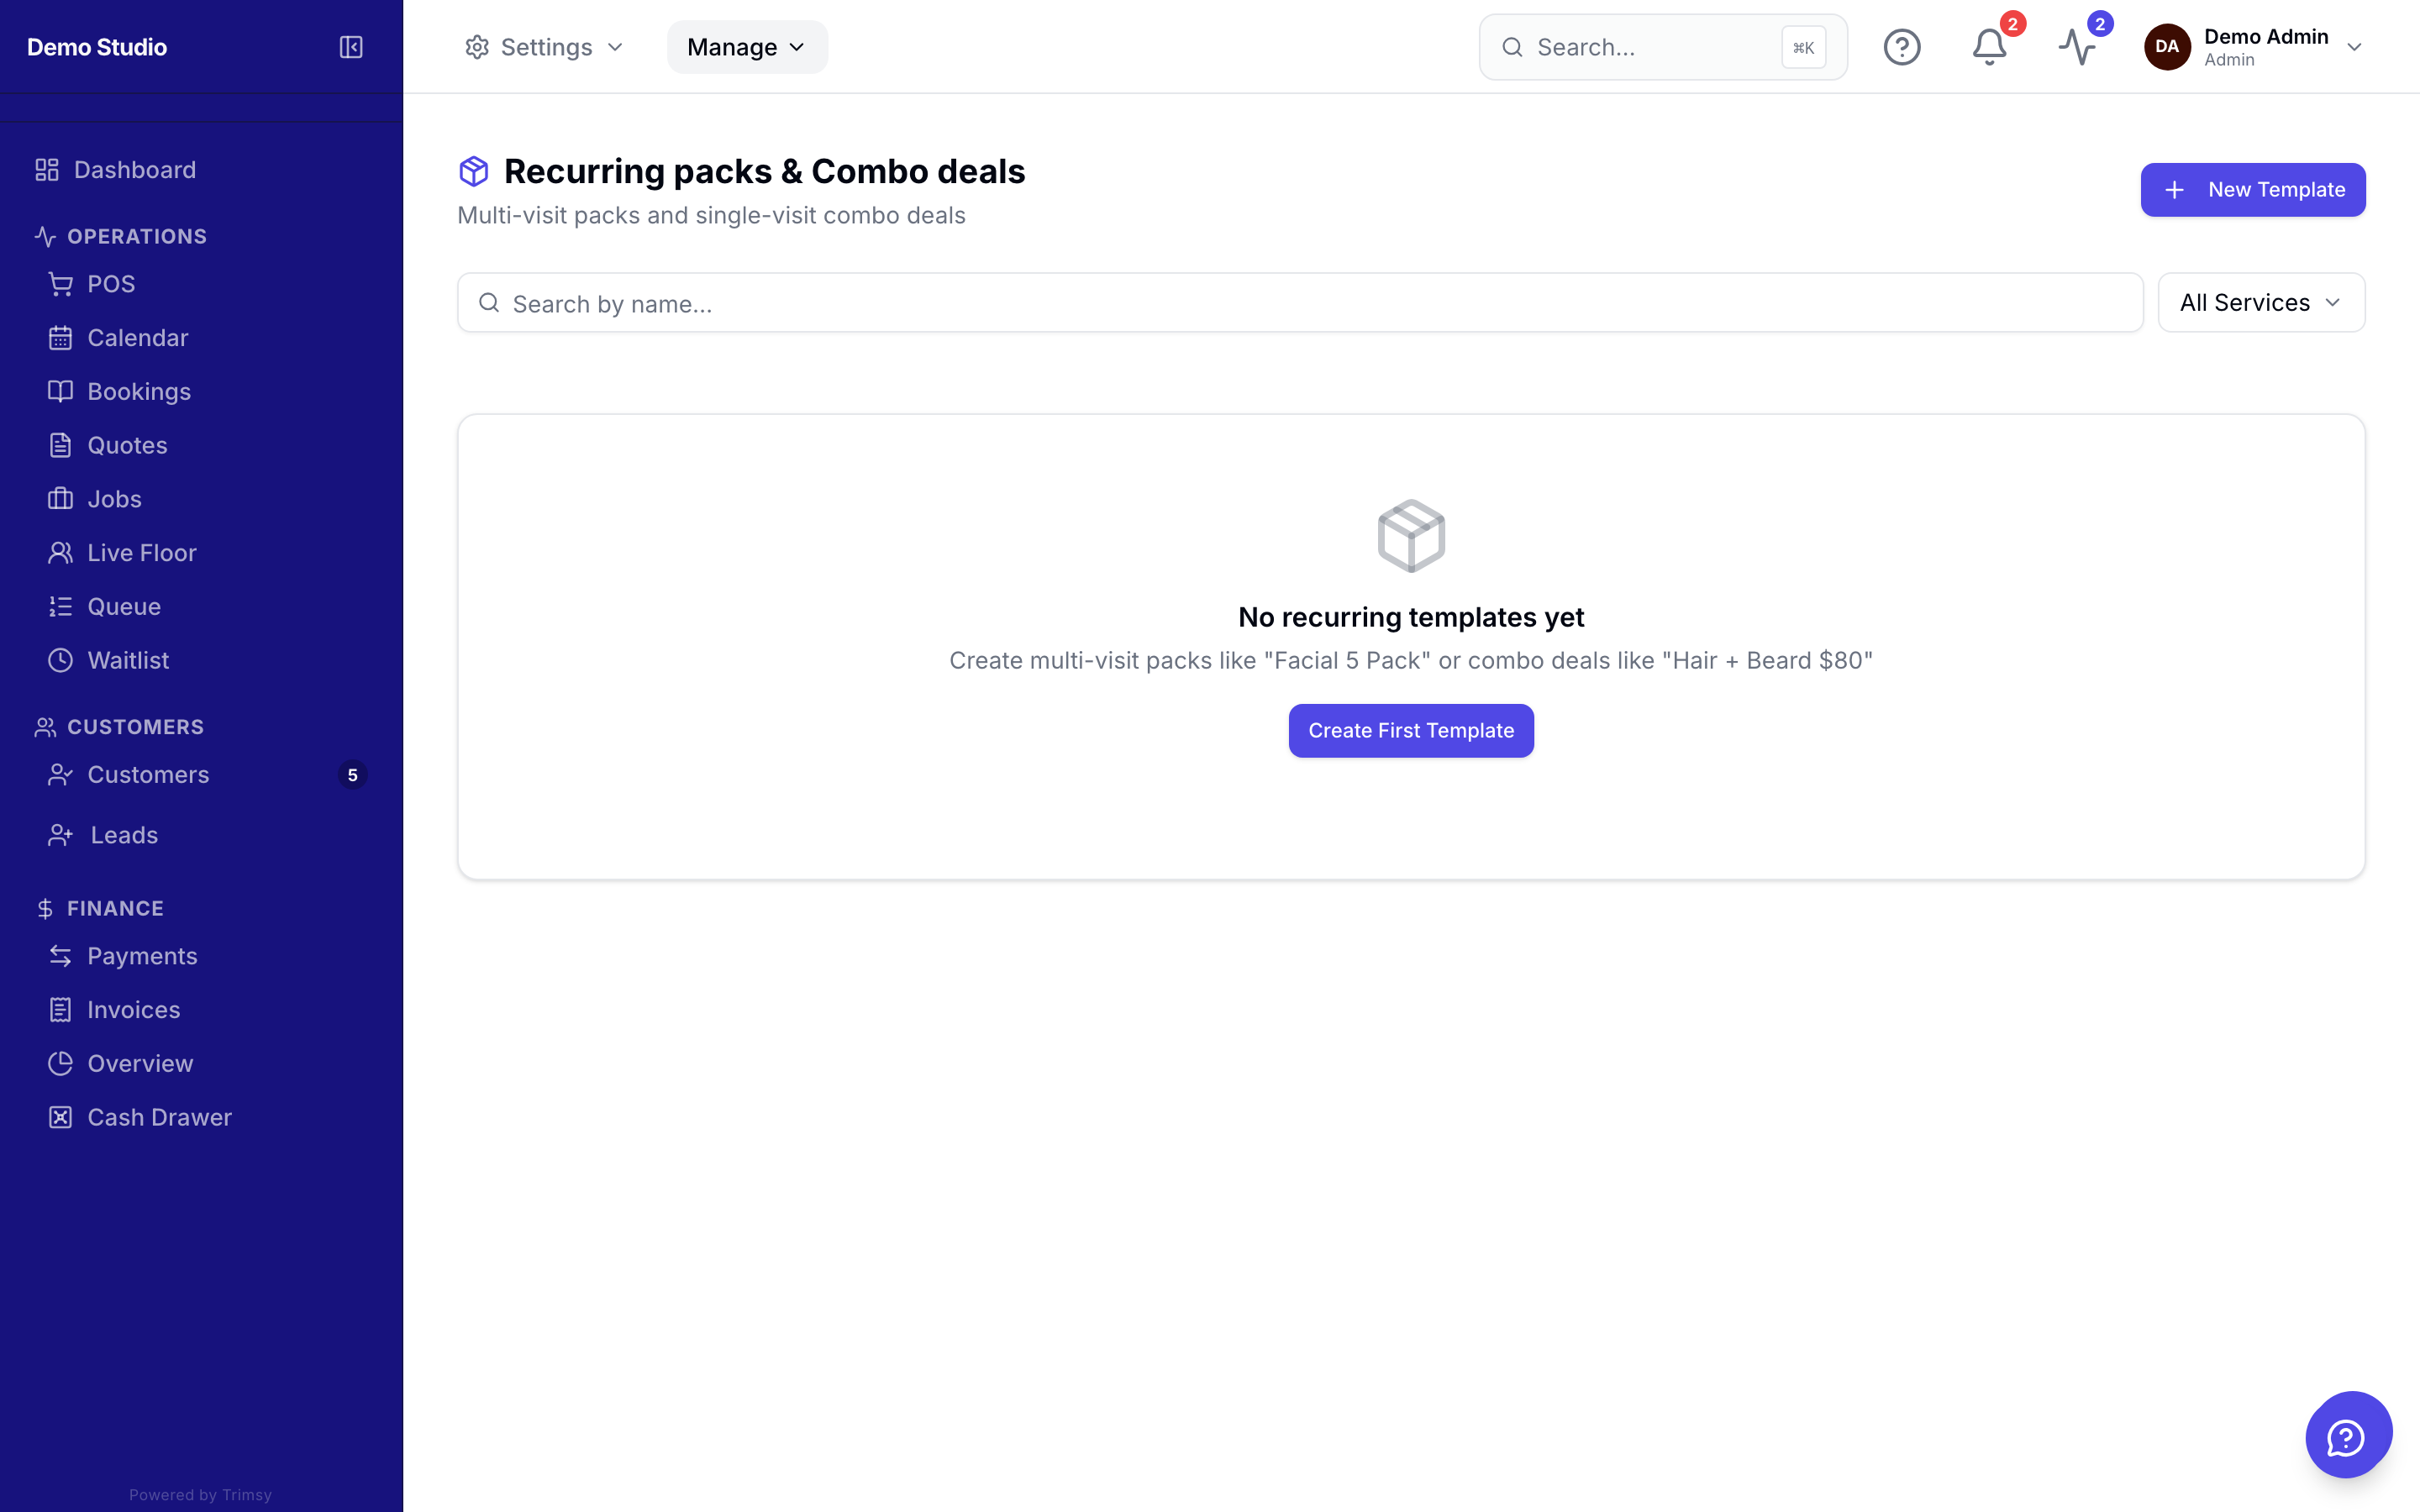
Task: Click the Bookings book icon
Action: pos(60,392)
